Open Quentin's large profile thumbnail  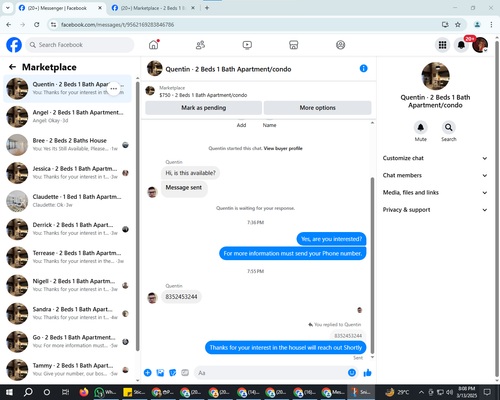(x=435, y=76)
